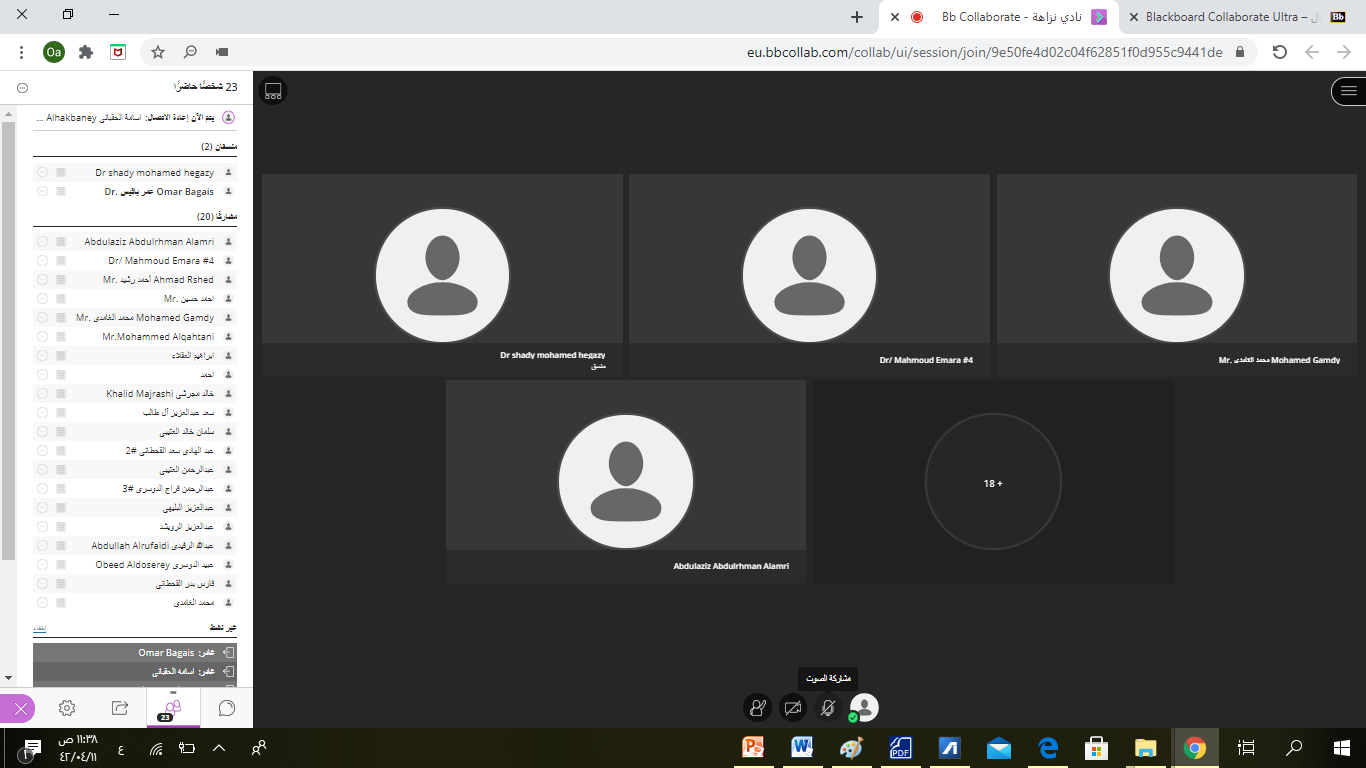The image size is (1366, 768).
Task: Toggle the camera video sharing on
Action: pyautogui.click(x=793, y=708)
